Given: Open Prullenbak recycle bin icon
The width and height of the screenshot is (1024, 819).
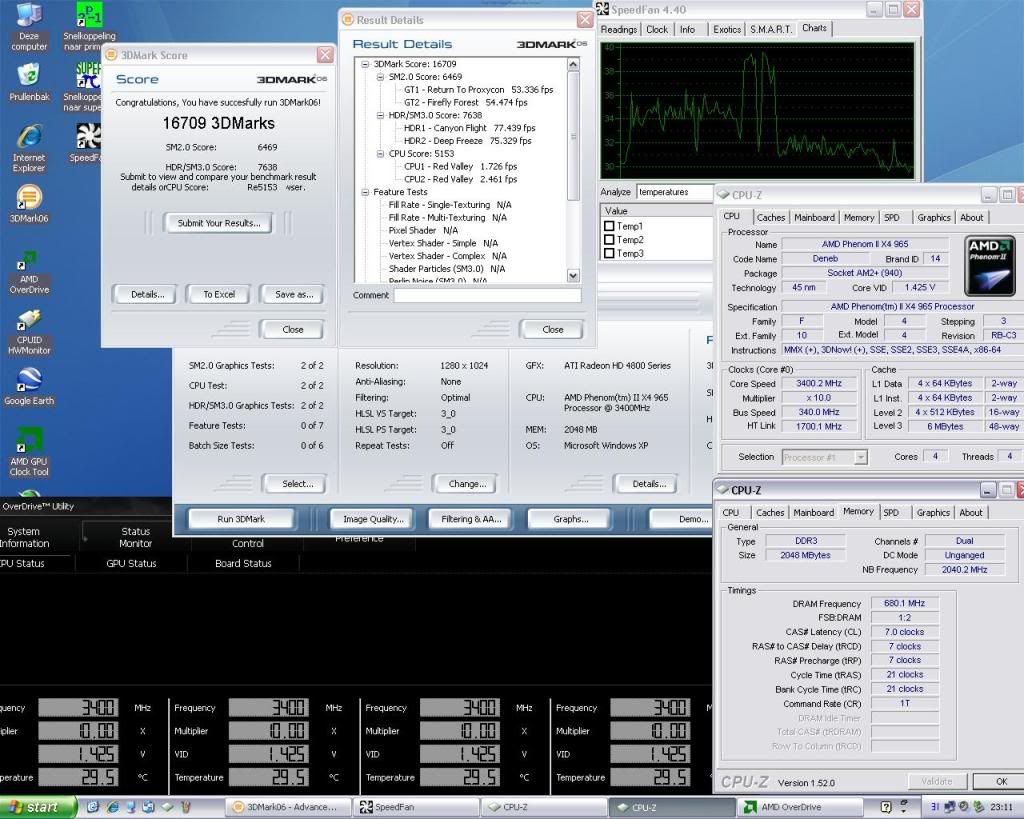Looking at the screenshot, I should coord(29,77).
